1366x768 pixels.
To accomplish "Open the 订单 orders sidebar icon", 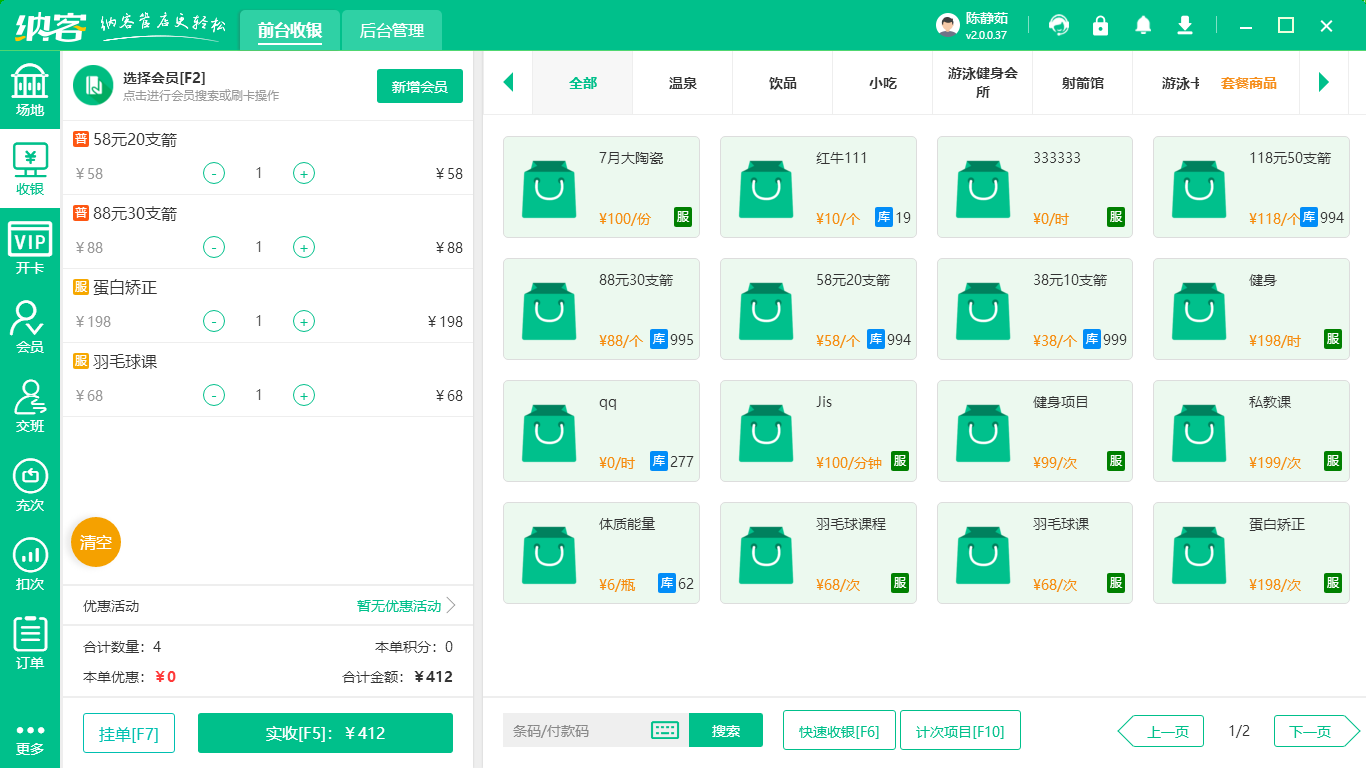I will point(29,636).
